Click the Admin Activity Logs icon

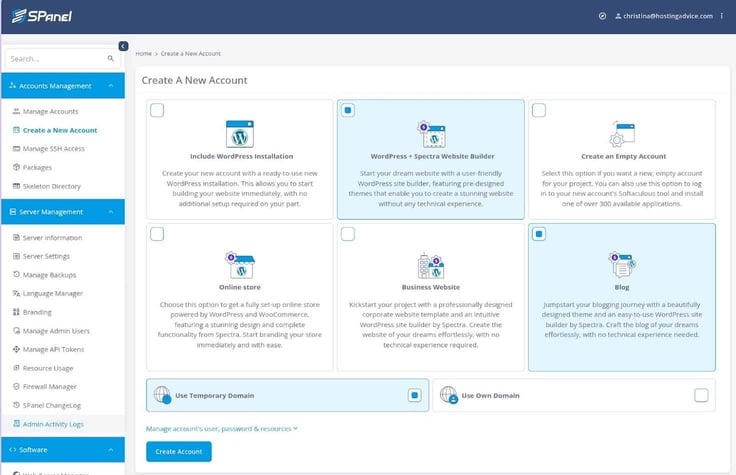[x=16, y=423]
